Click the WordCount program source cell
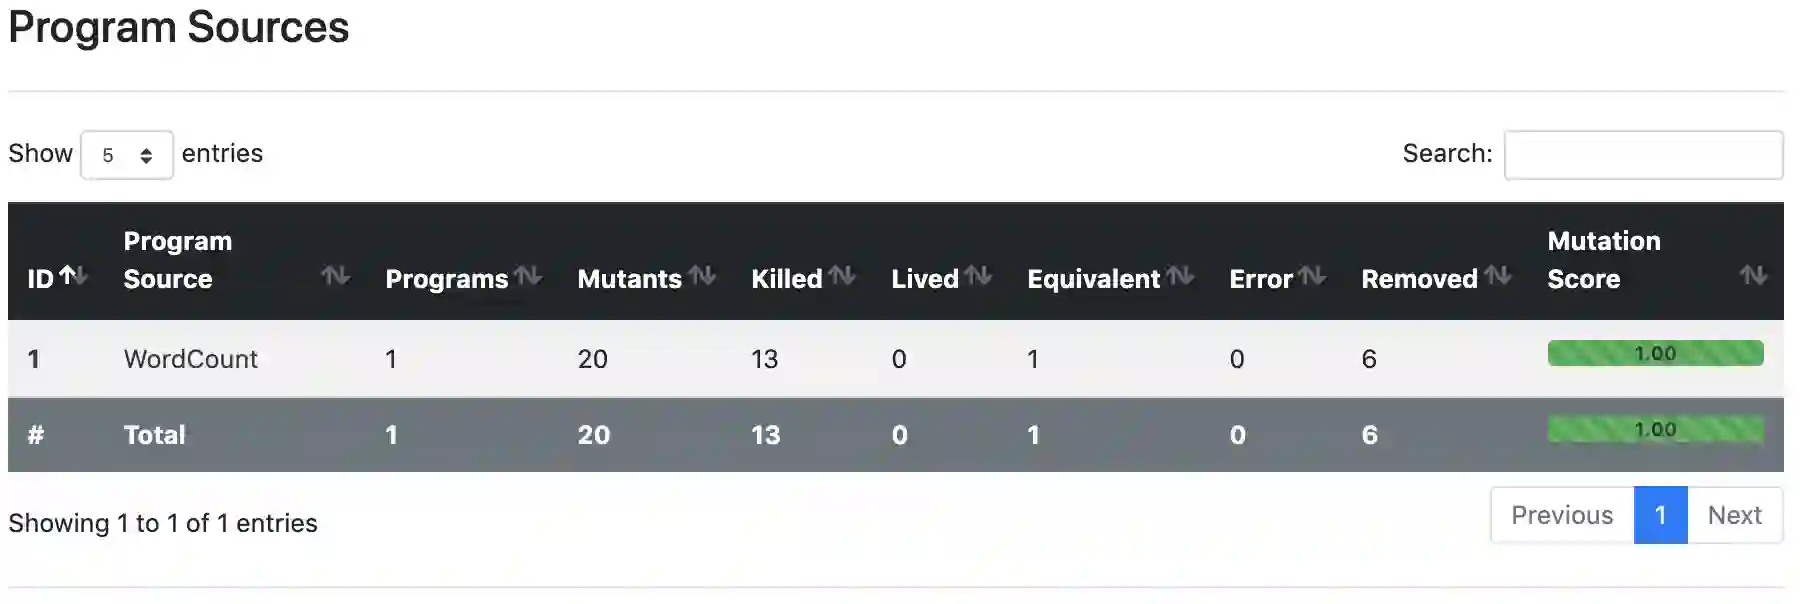The width and height of the screenshot is (1800, 604). pos(191,359)
